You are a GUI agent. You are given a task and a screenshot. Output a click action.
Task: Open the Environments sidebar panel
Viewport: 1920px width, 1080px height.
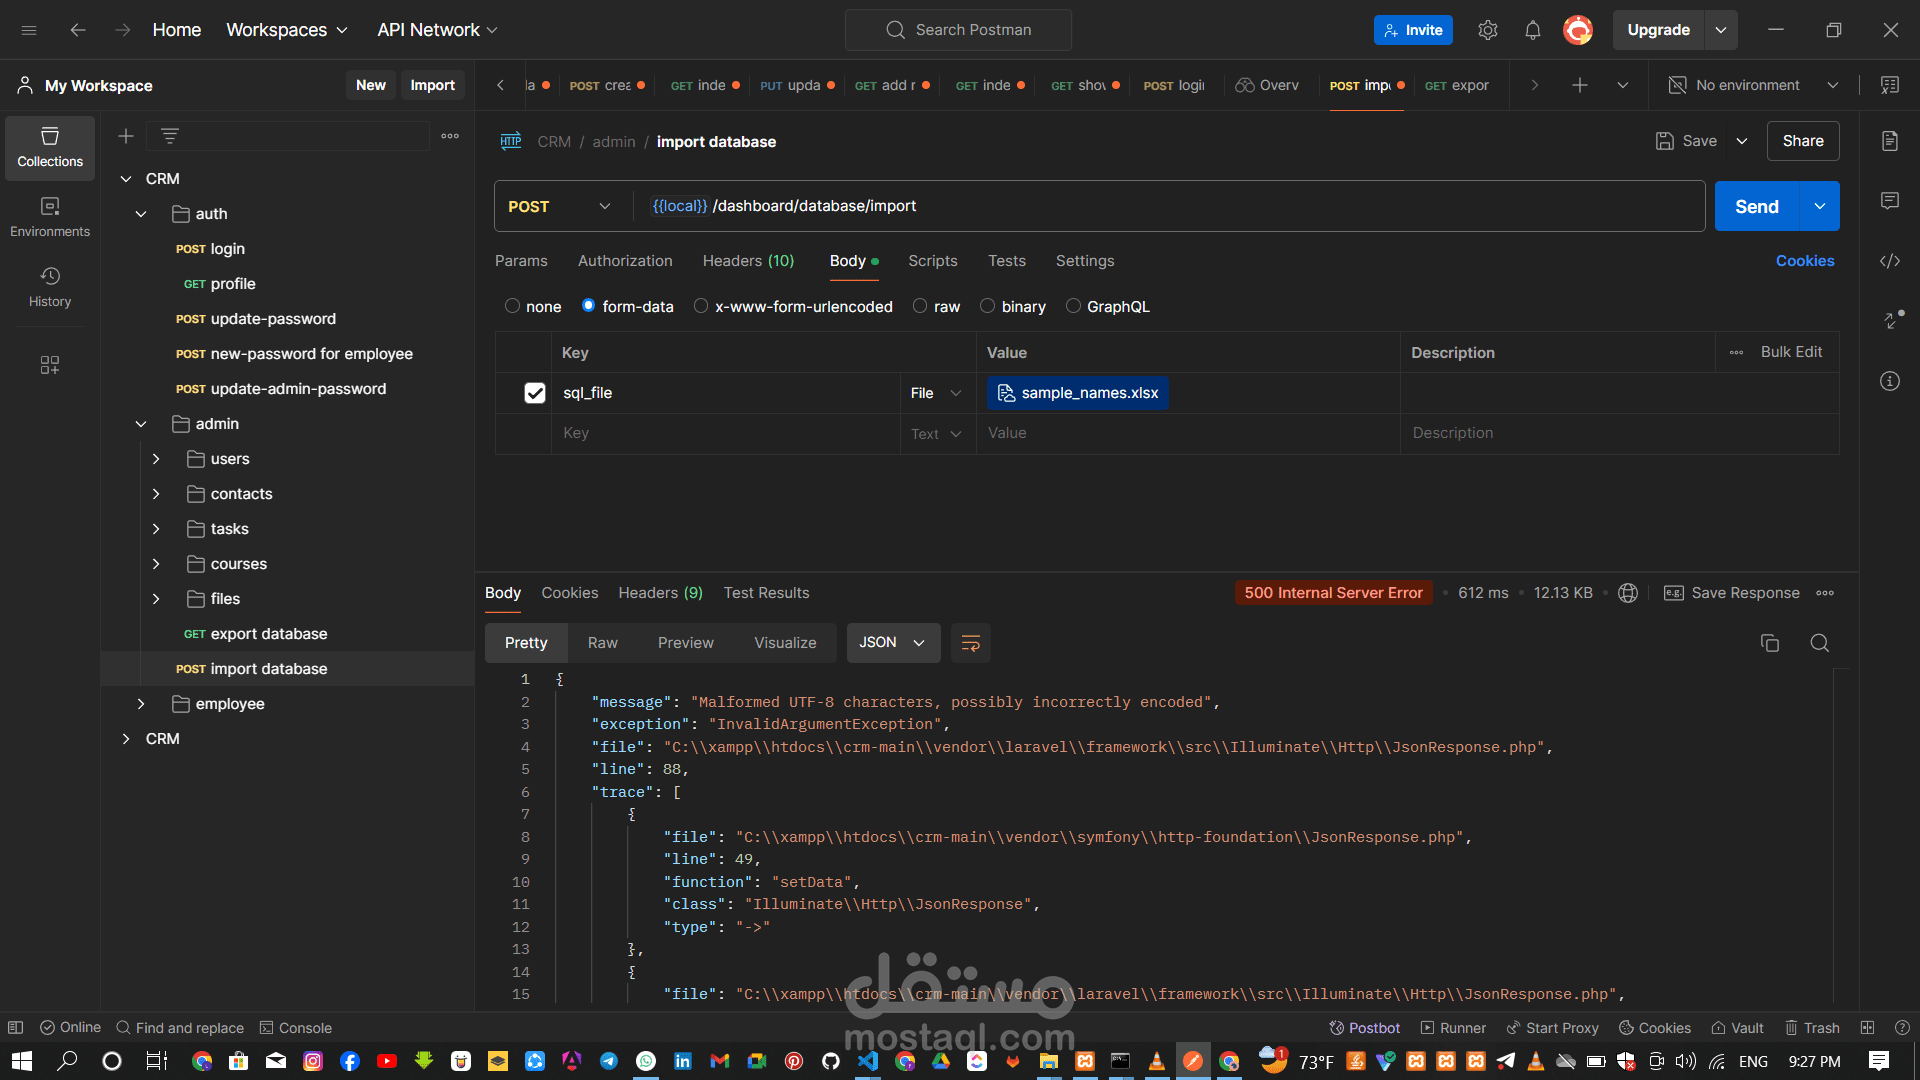click(x=50, y=217)
